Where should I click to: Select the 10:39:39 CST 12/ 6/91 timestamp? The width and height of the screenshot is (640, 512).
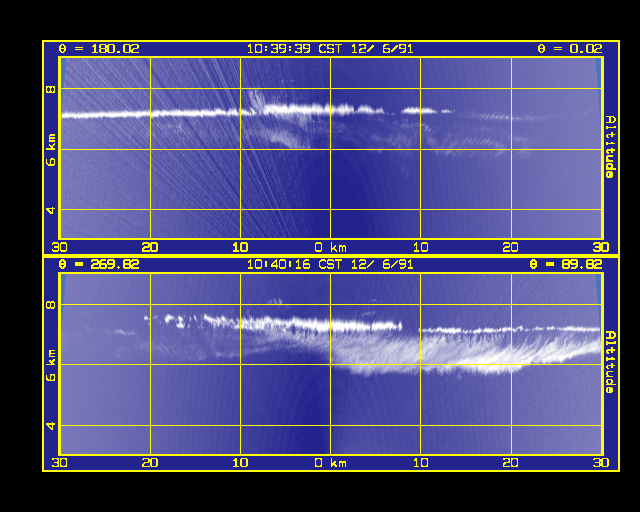pos(330,49)
